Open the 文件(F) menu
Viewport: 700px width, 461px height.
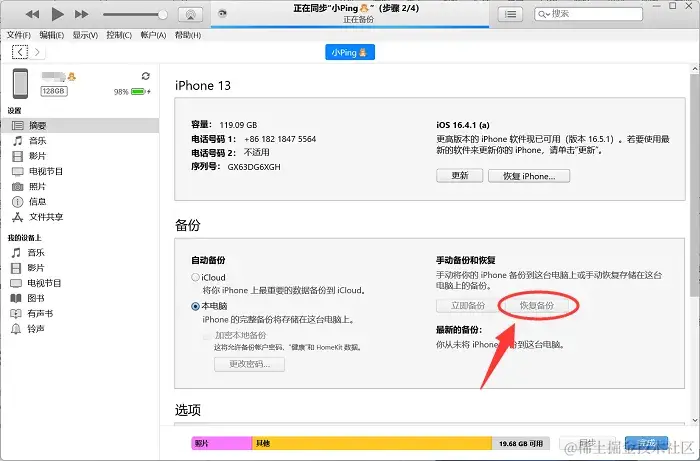point(18,35)
